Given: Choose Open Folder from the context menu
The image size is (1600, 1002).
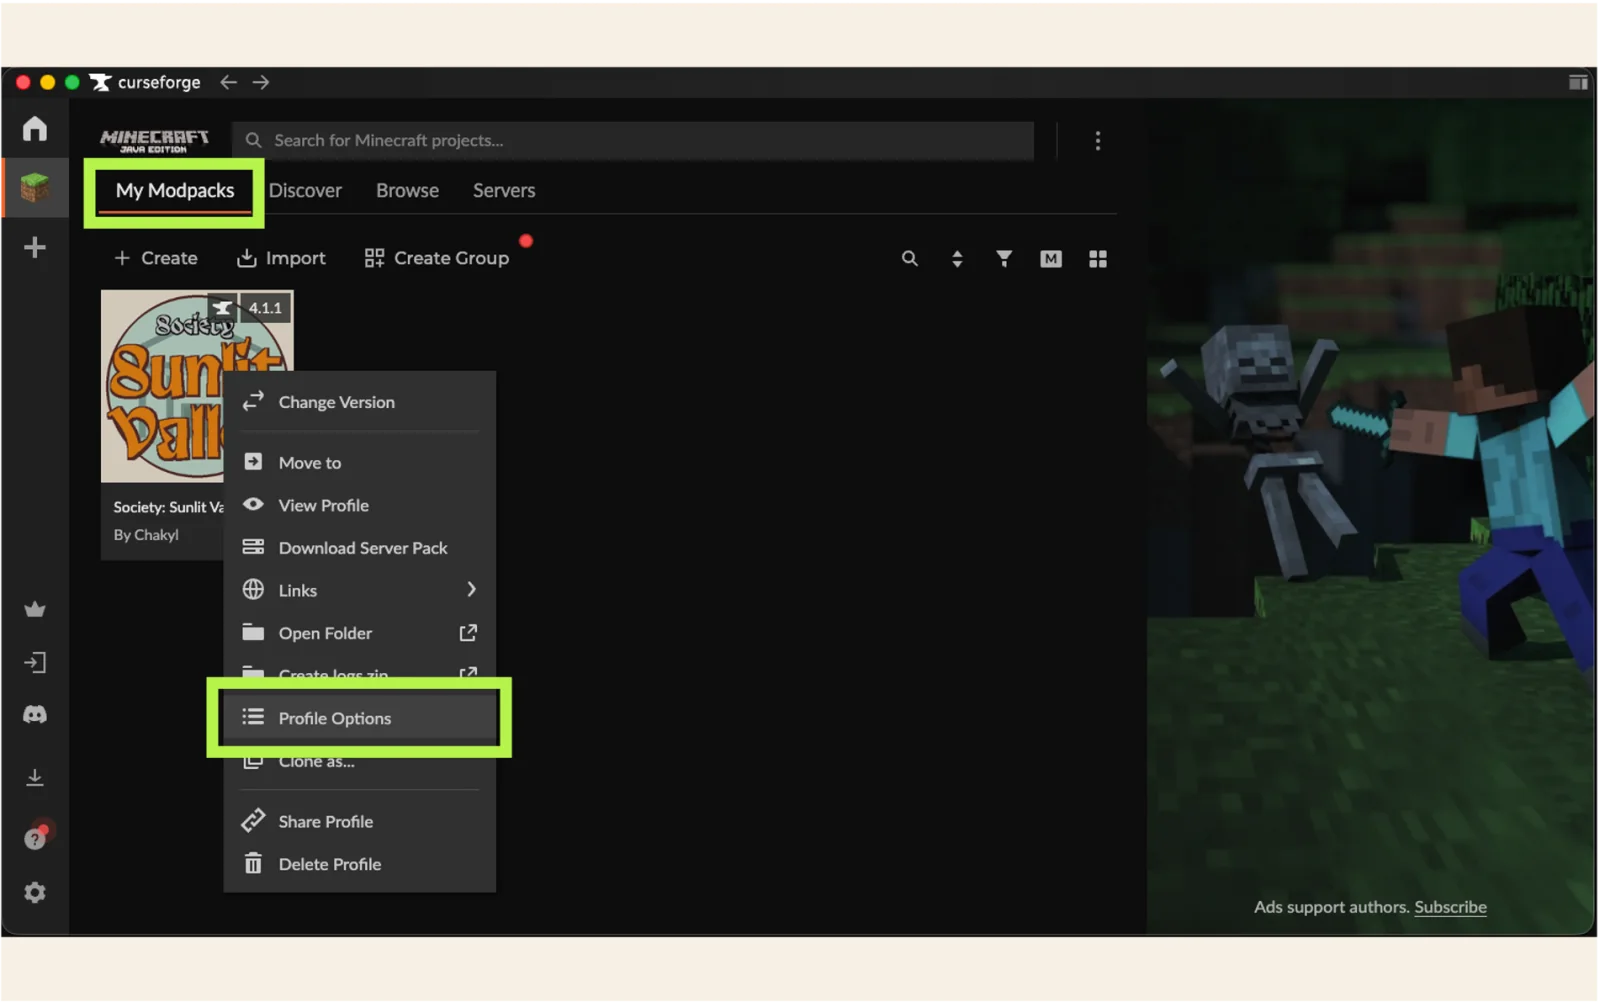Looking at the screenshot, I should tap(360, 633).
